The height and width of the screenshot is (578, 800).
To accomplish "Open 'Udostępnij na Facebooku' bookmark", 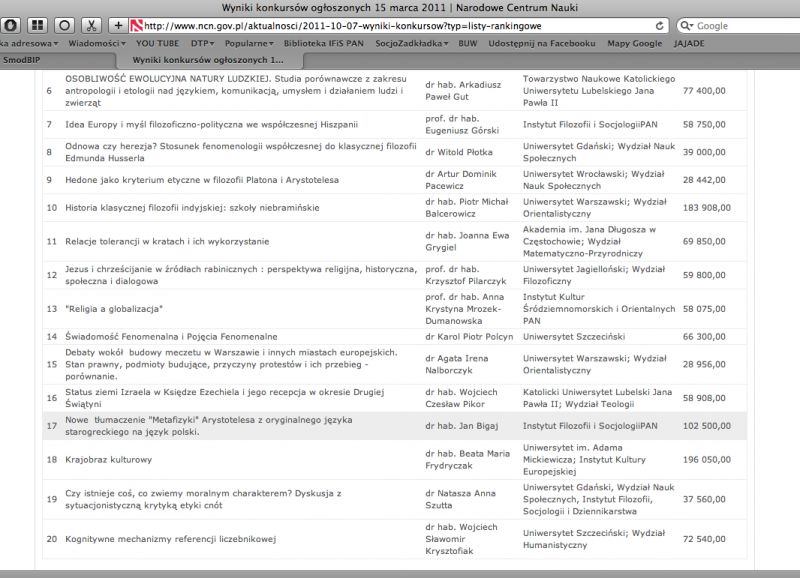I will [542, 43].
